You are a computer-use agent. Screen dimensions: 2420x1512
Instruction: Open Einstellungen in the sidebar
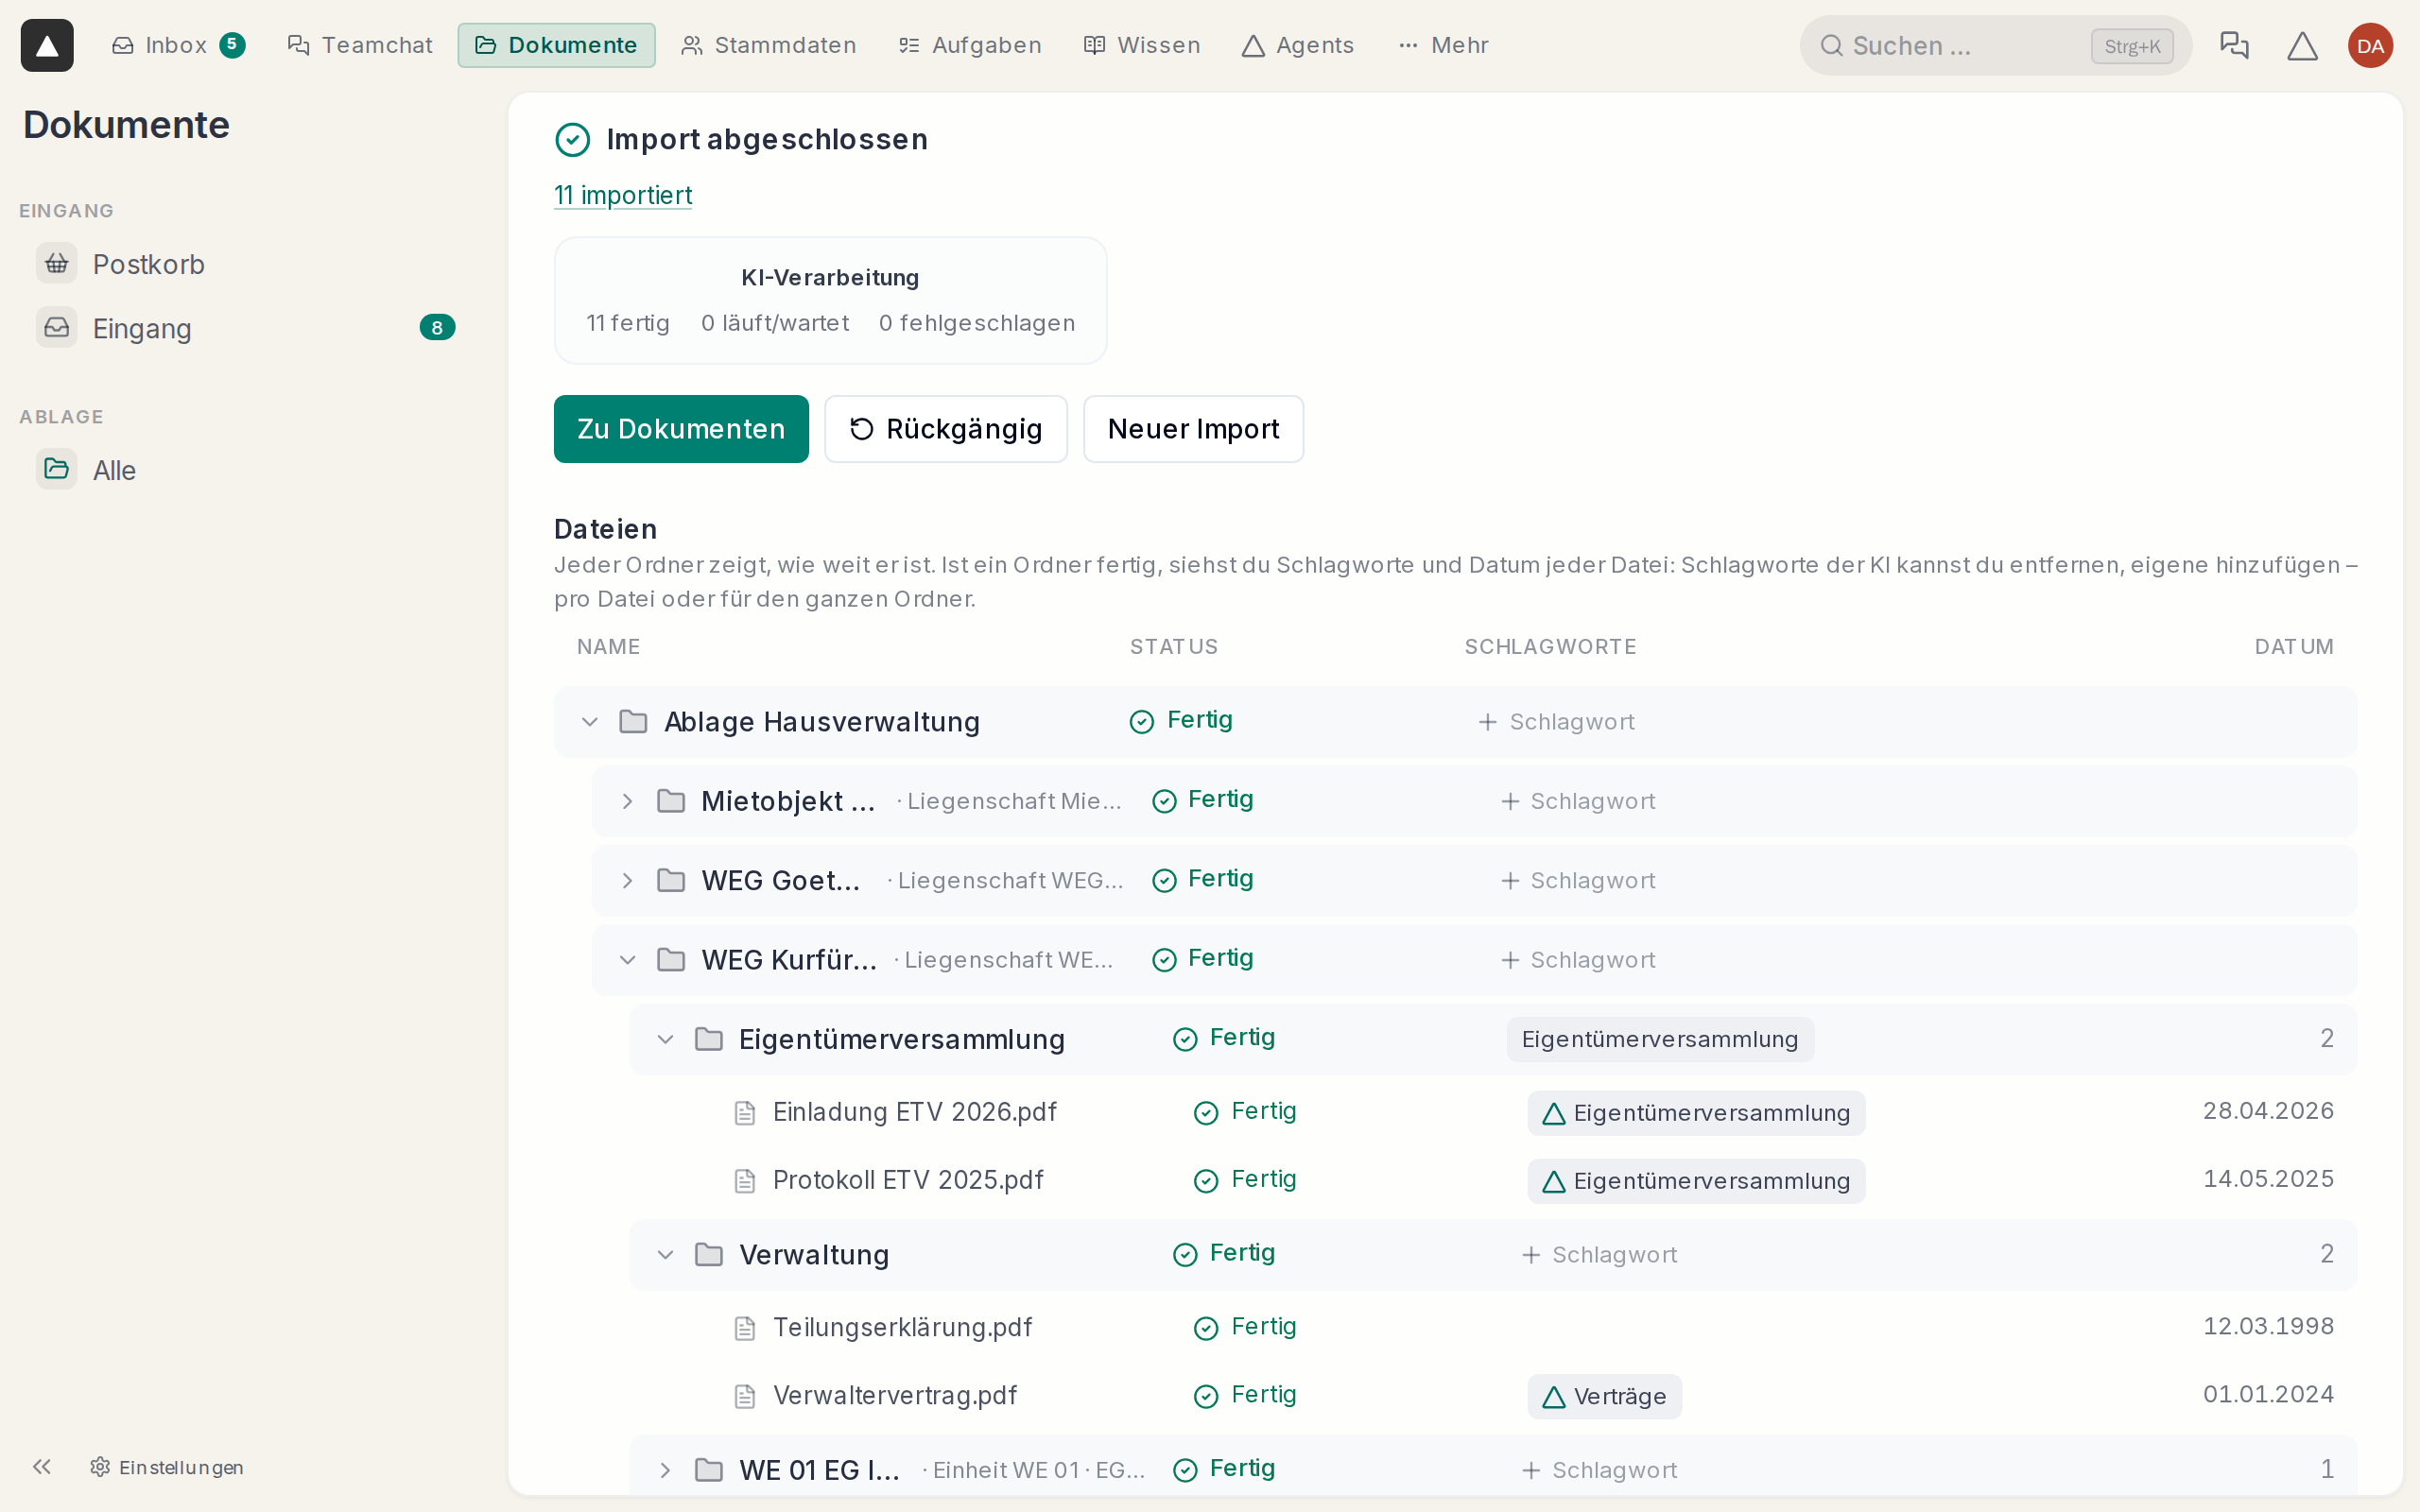point(167,1466)
